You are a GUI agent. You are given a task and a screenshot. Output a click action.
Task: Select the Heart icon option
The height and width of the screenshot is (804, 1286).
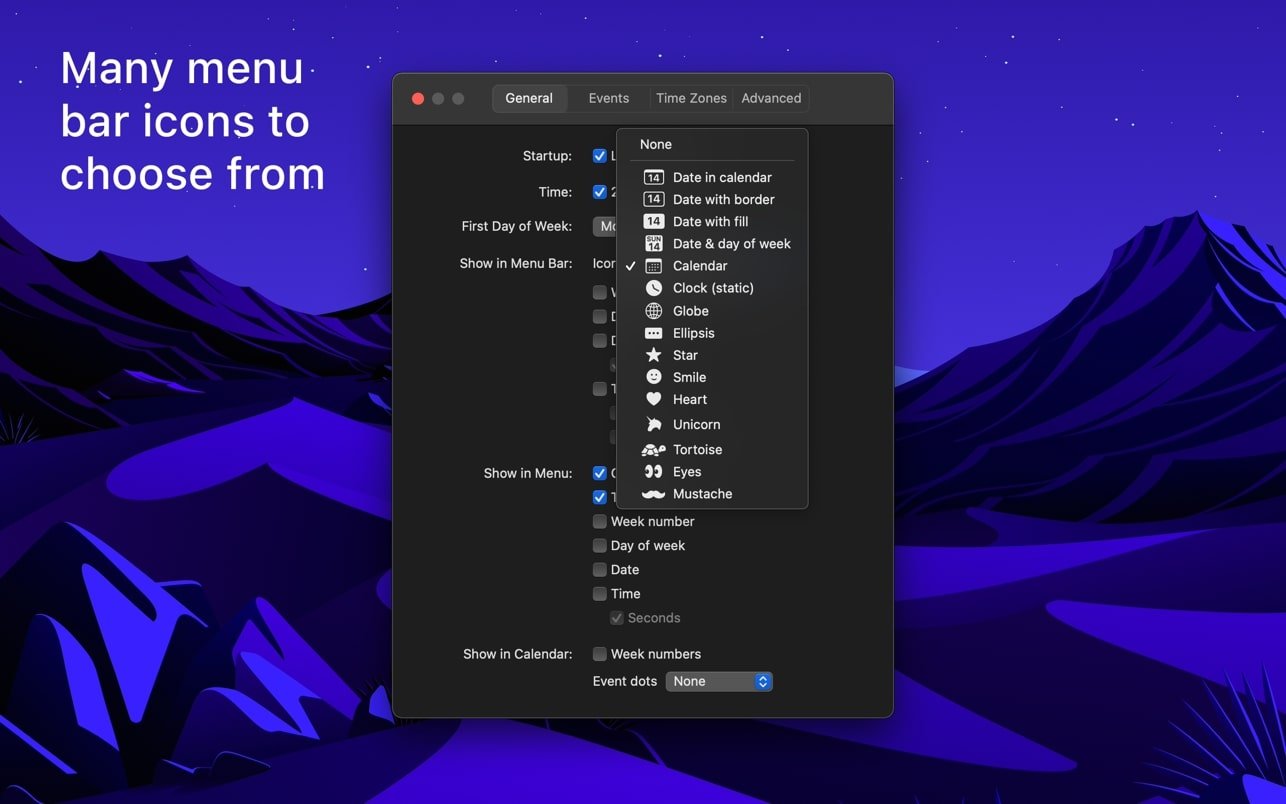click(x=689, y=399)
